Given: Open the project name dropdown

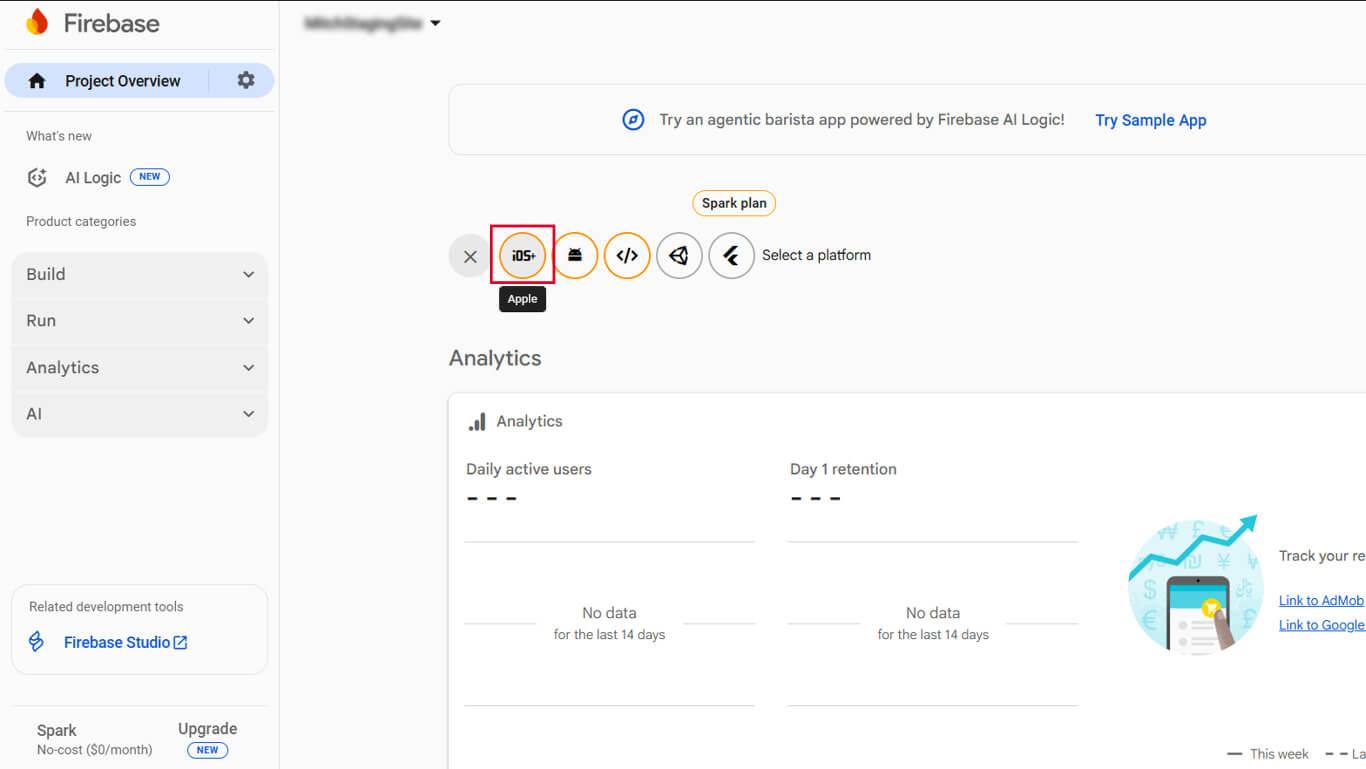Looking at the screenshot, I should [x=373, y=23].
